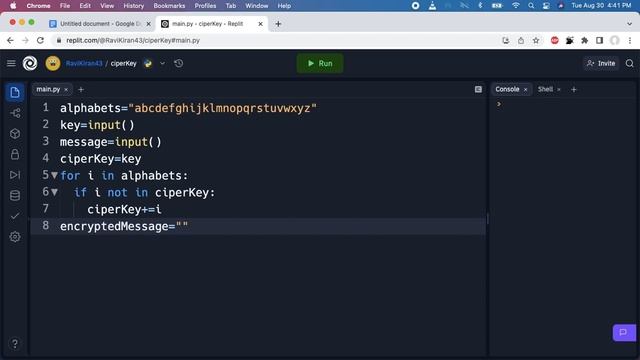This screenshot has width=640, height=360.
Task: Add a new editor file tab
Action: (x=81, y=89)
